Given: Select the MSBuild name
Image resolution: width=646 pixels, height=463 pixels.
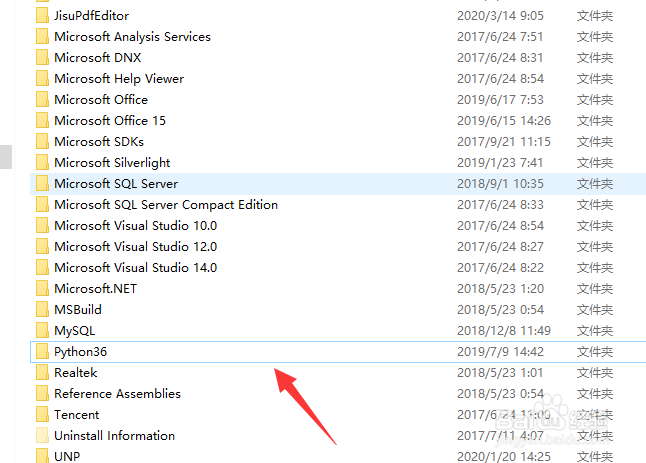Looking at the screenshot, I should coord(78,310).
